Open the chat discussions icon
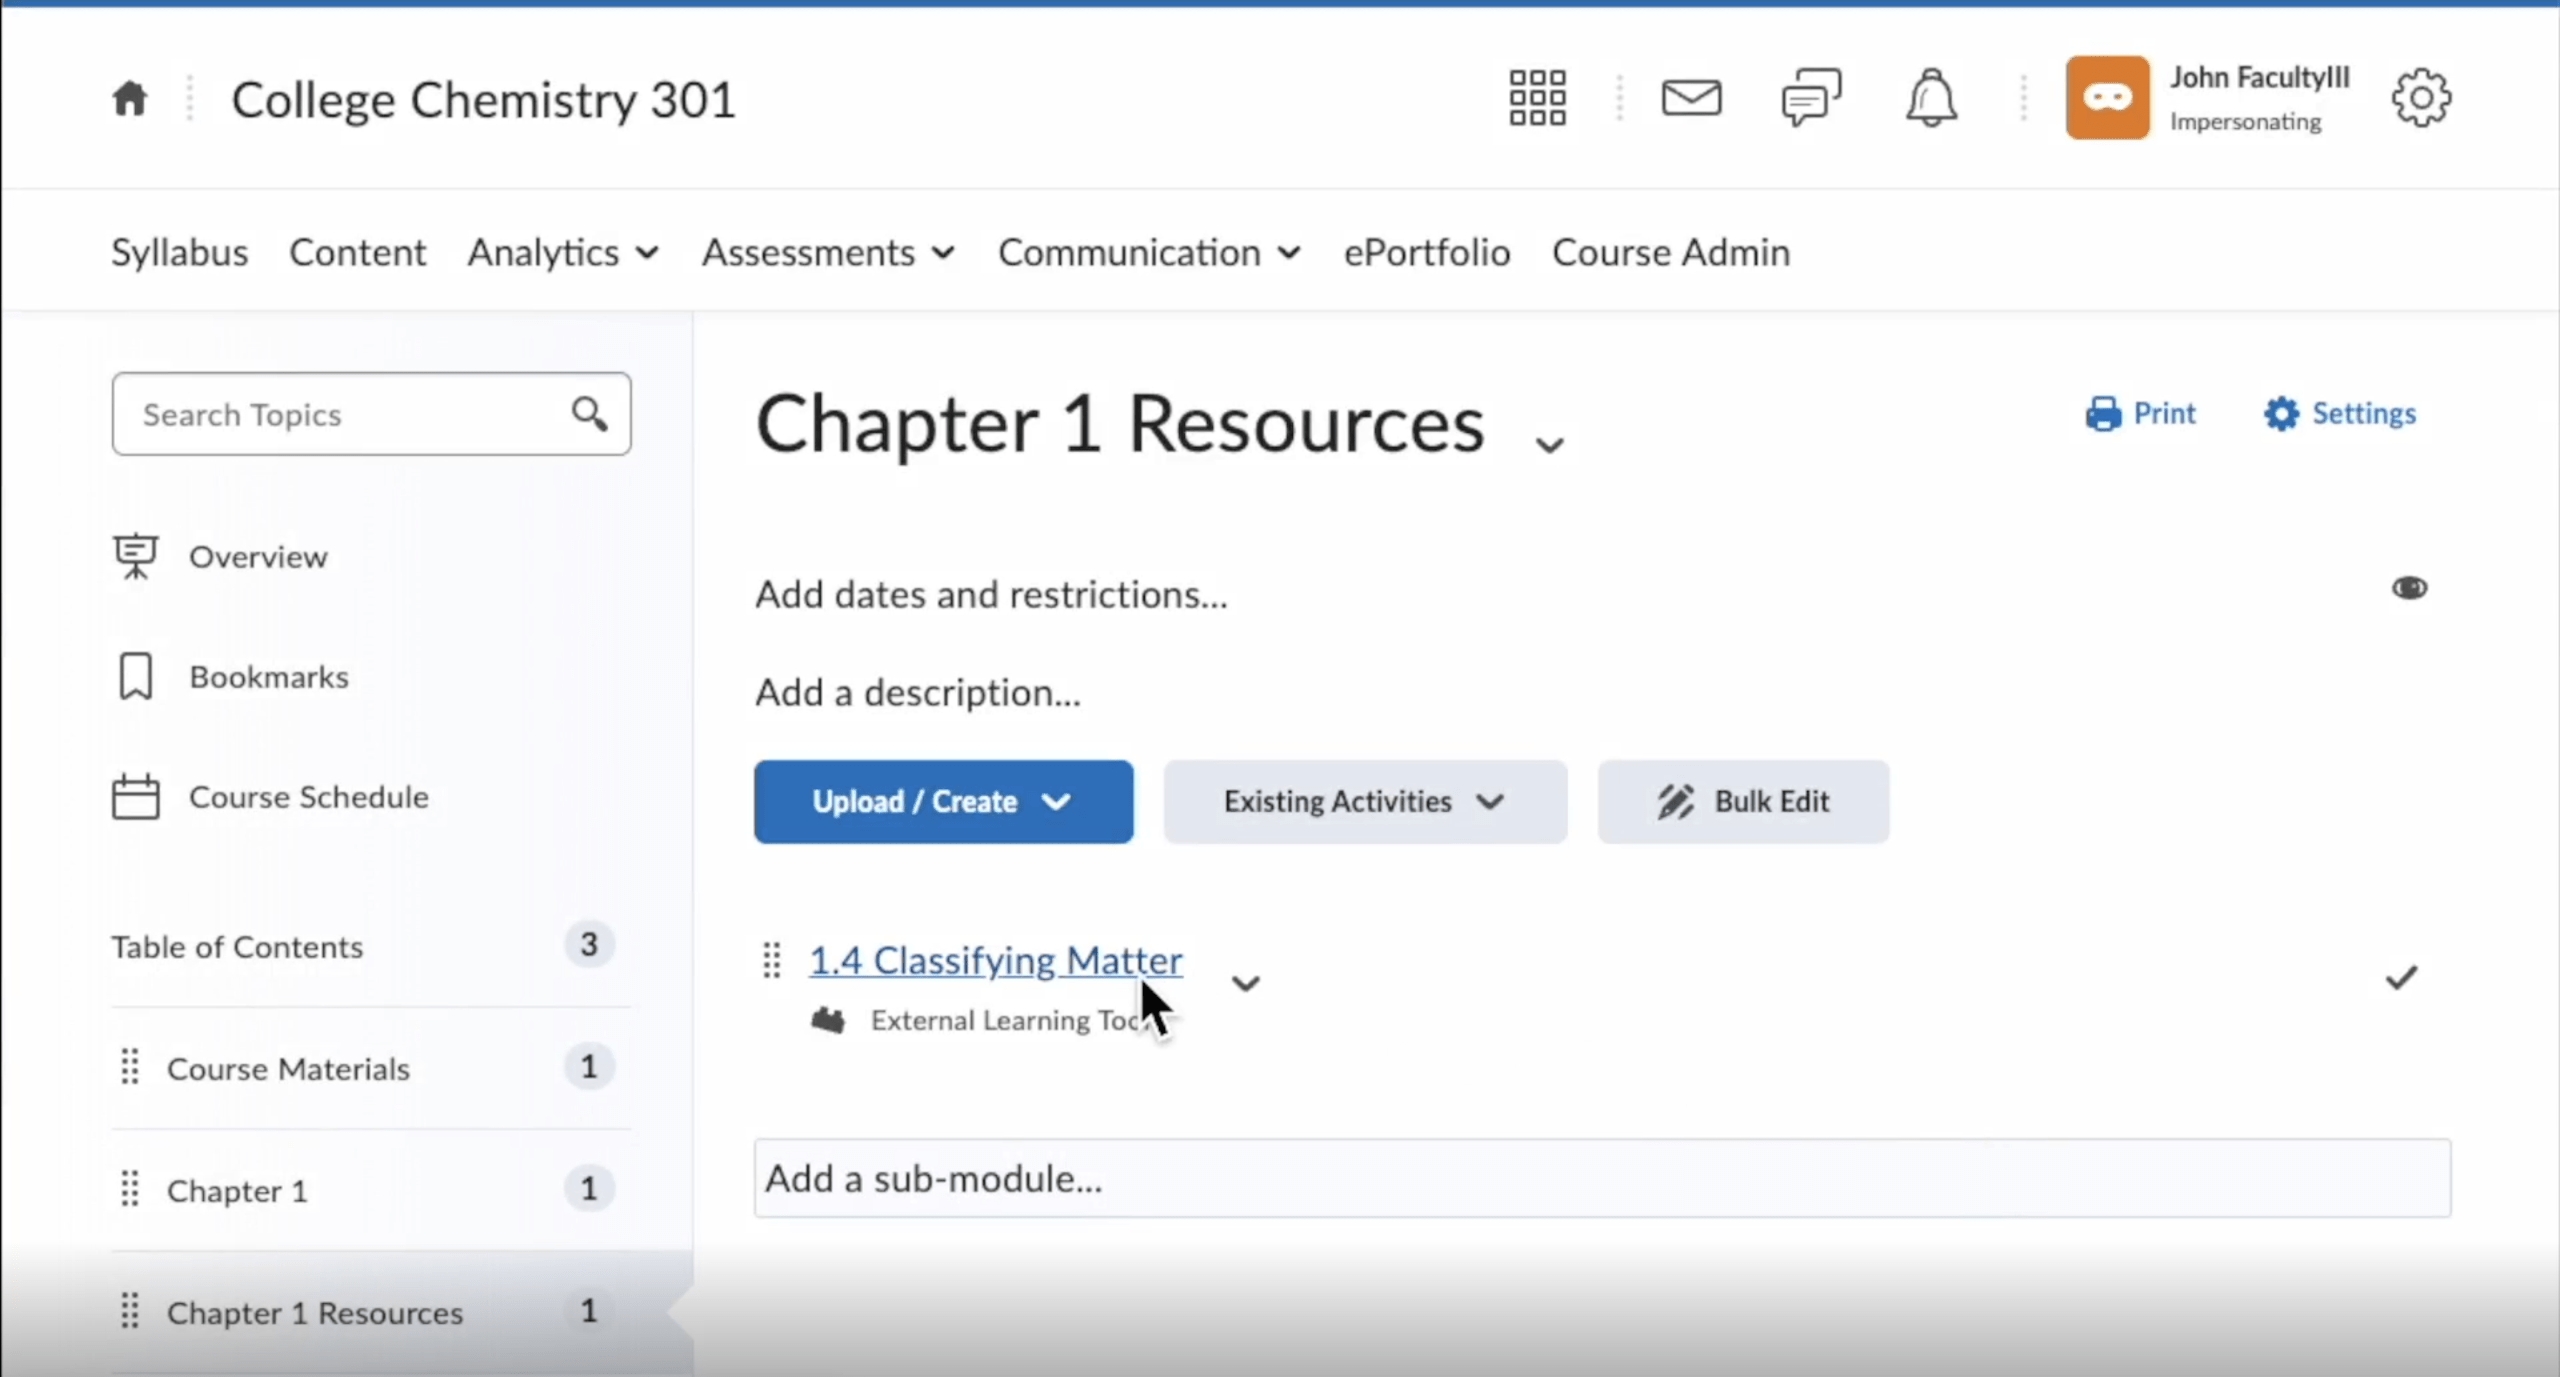This screenshot has width=2560, height=1377. [x=1810, y=97]
